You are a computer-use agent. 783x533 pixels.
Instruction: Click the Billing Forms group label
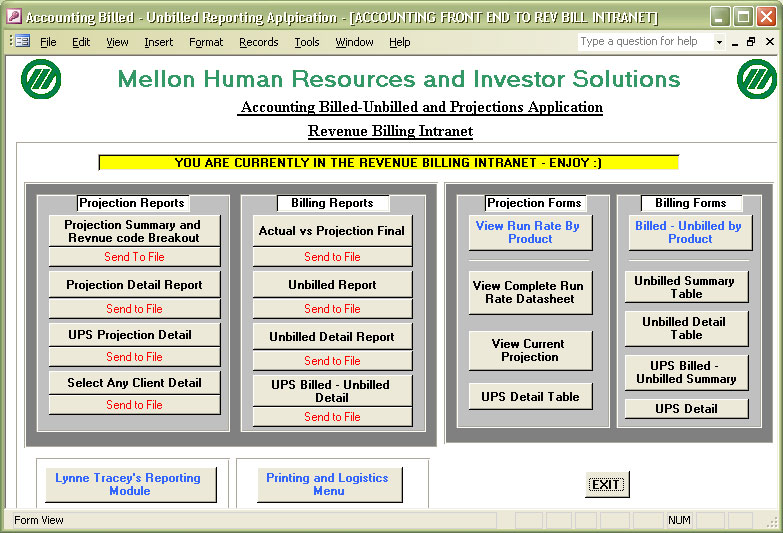click(691, 203)
